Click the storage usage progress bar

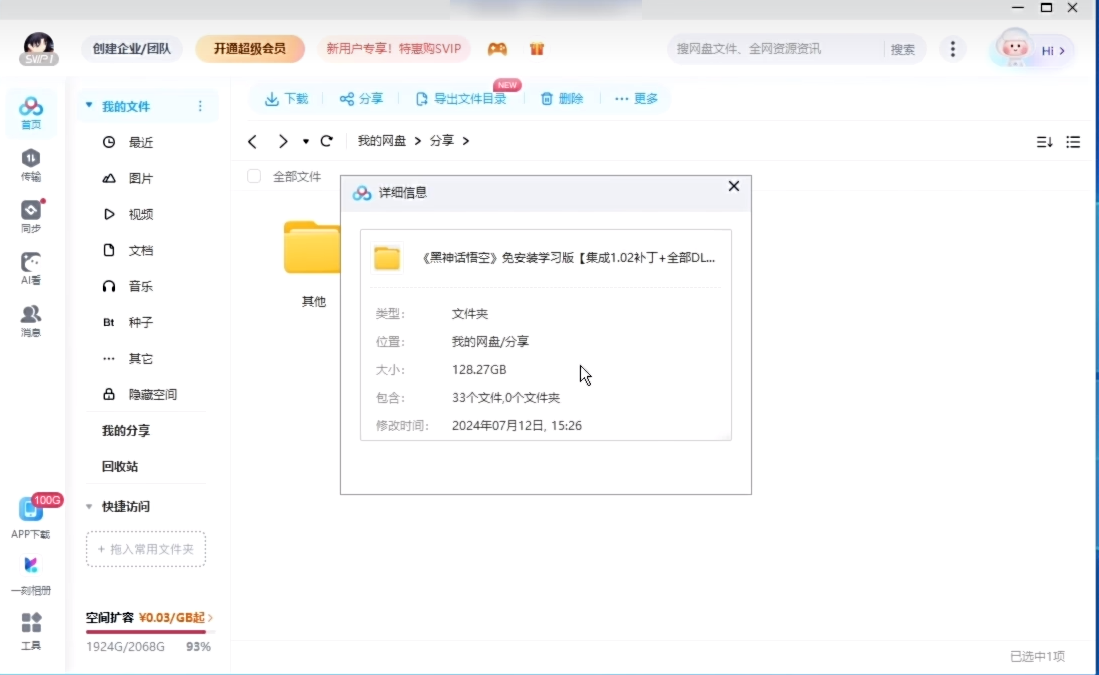click(x=146, y=632)
